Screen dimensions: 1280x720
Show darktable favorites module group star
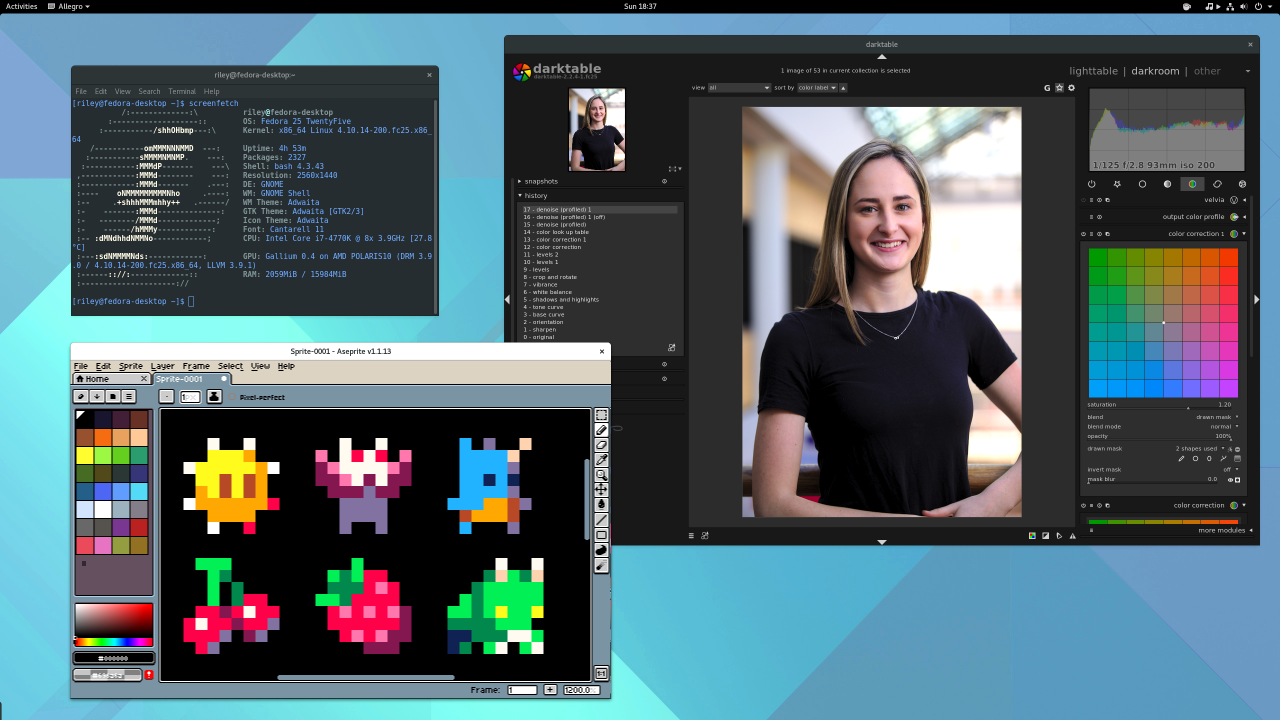1117,184
